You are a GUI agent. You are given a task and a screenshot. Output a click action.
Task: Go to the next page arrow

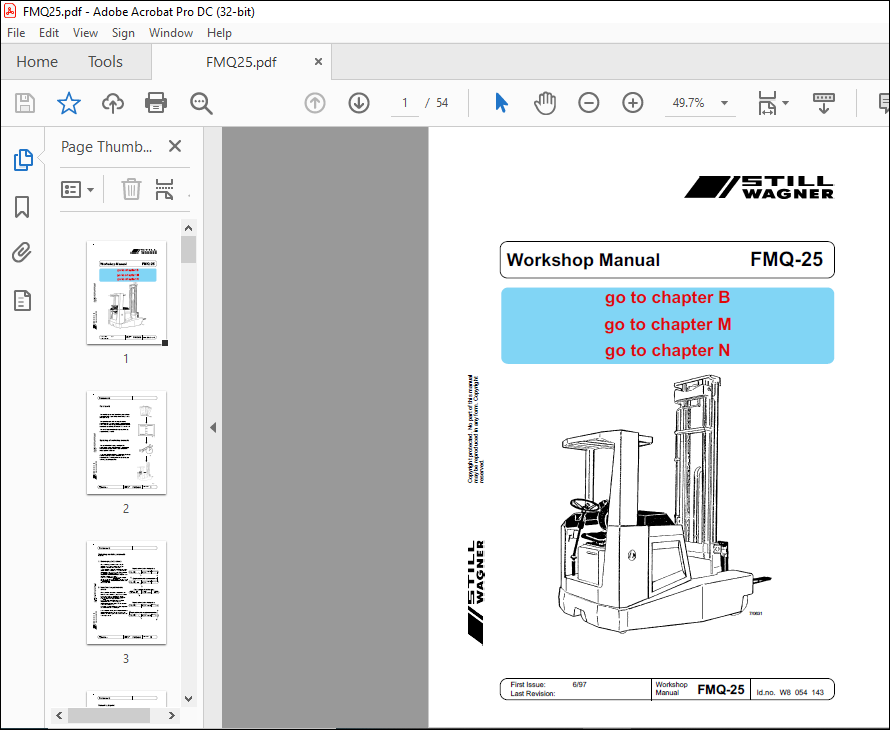(359, 103)
